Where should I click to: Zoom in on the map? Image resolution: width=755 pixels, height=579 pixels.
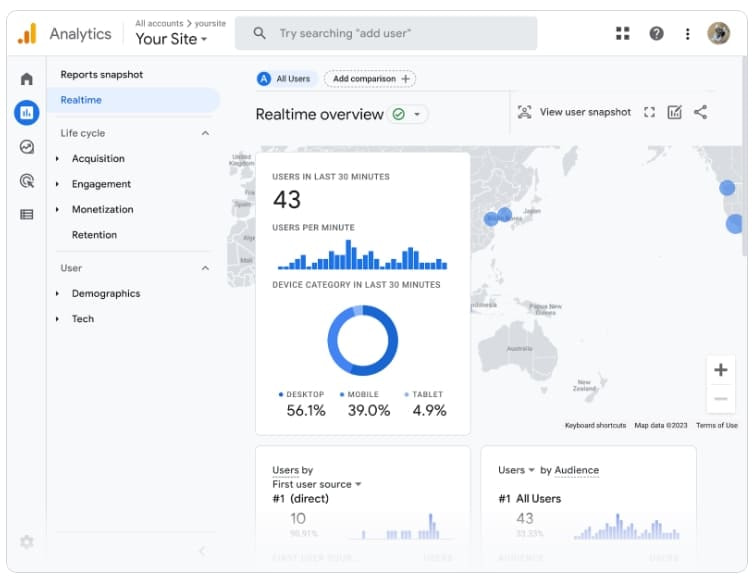pos(720,370)
